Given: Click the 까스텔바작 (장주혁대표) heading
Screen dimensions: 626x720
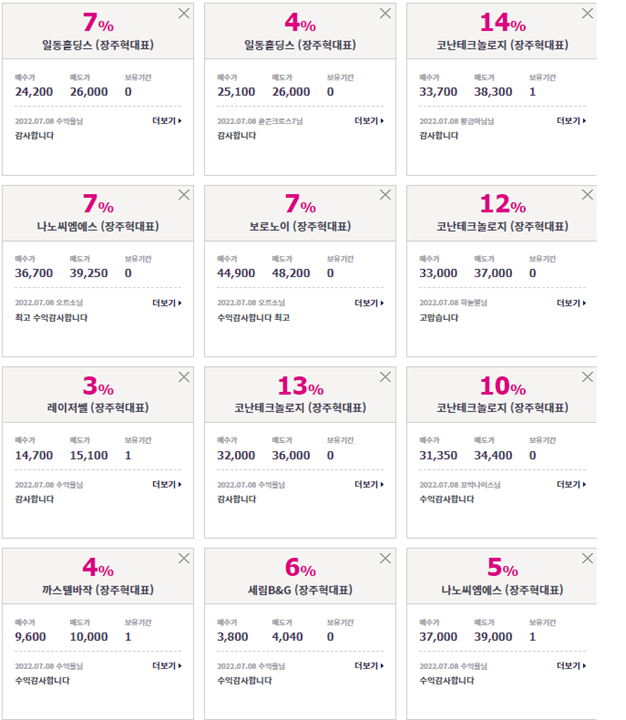Looking at the screenshot, I should pyautogui.click(x=98, y=590).
